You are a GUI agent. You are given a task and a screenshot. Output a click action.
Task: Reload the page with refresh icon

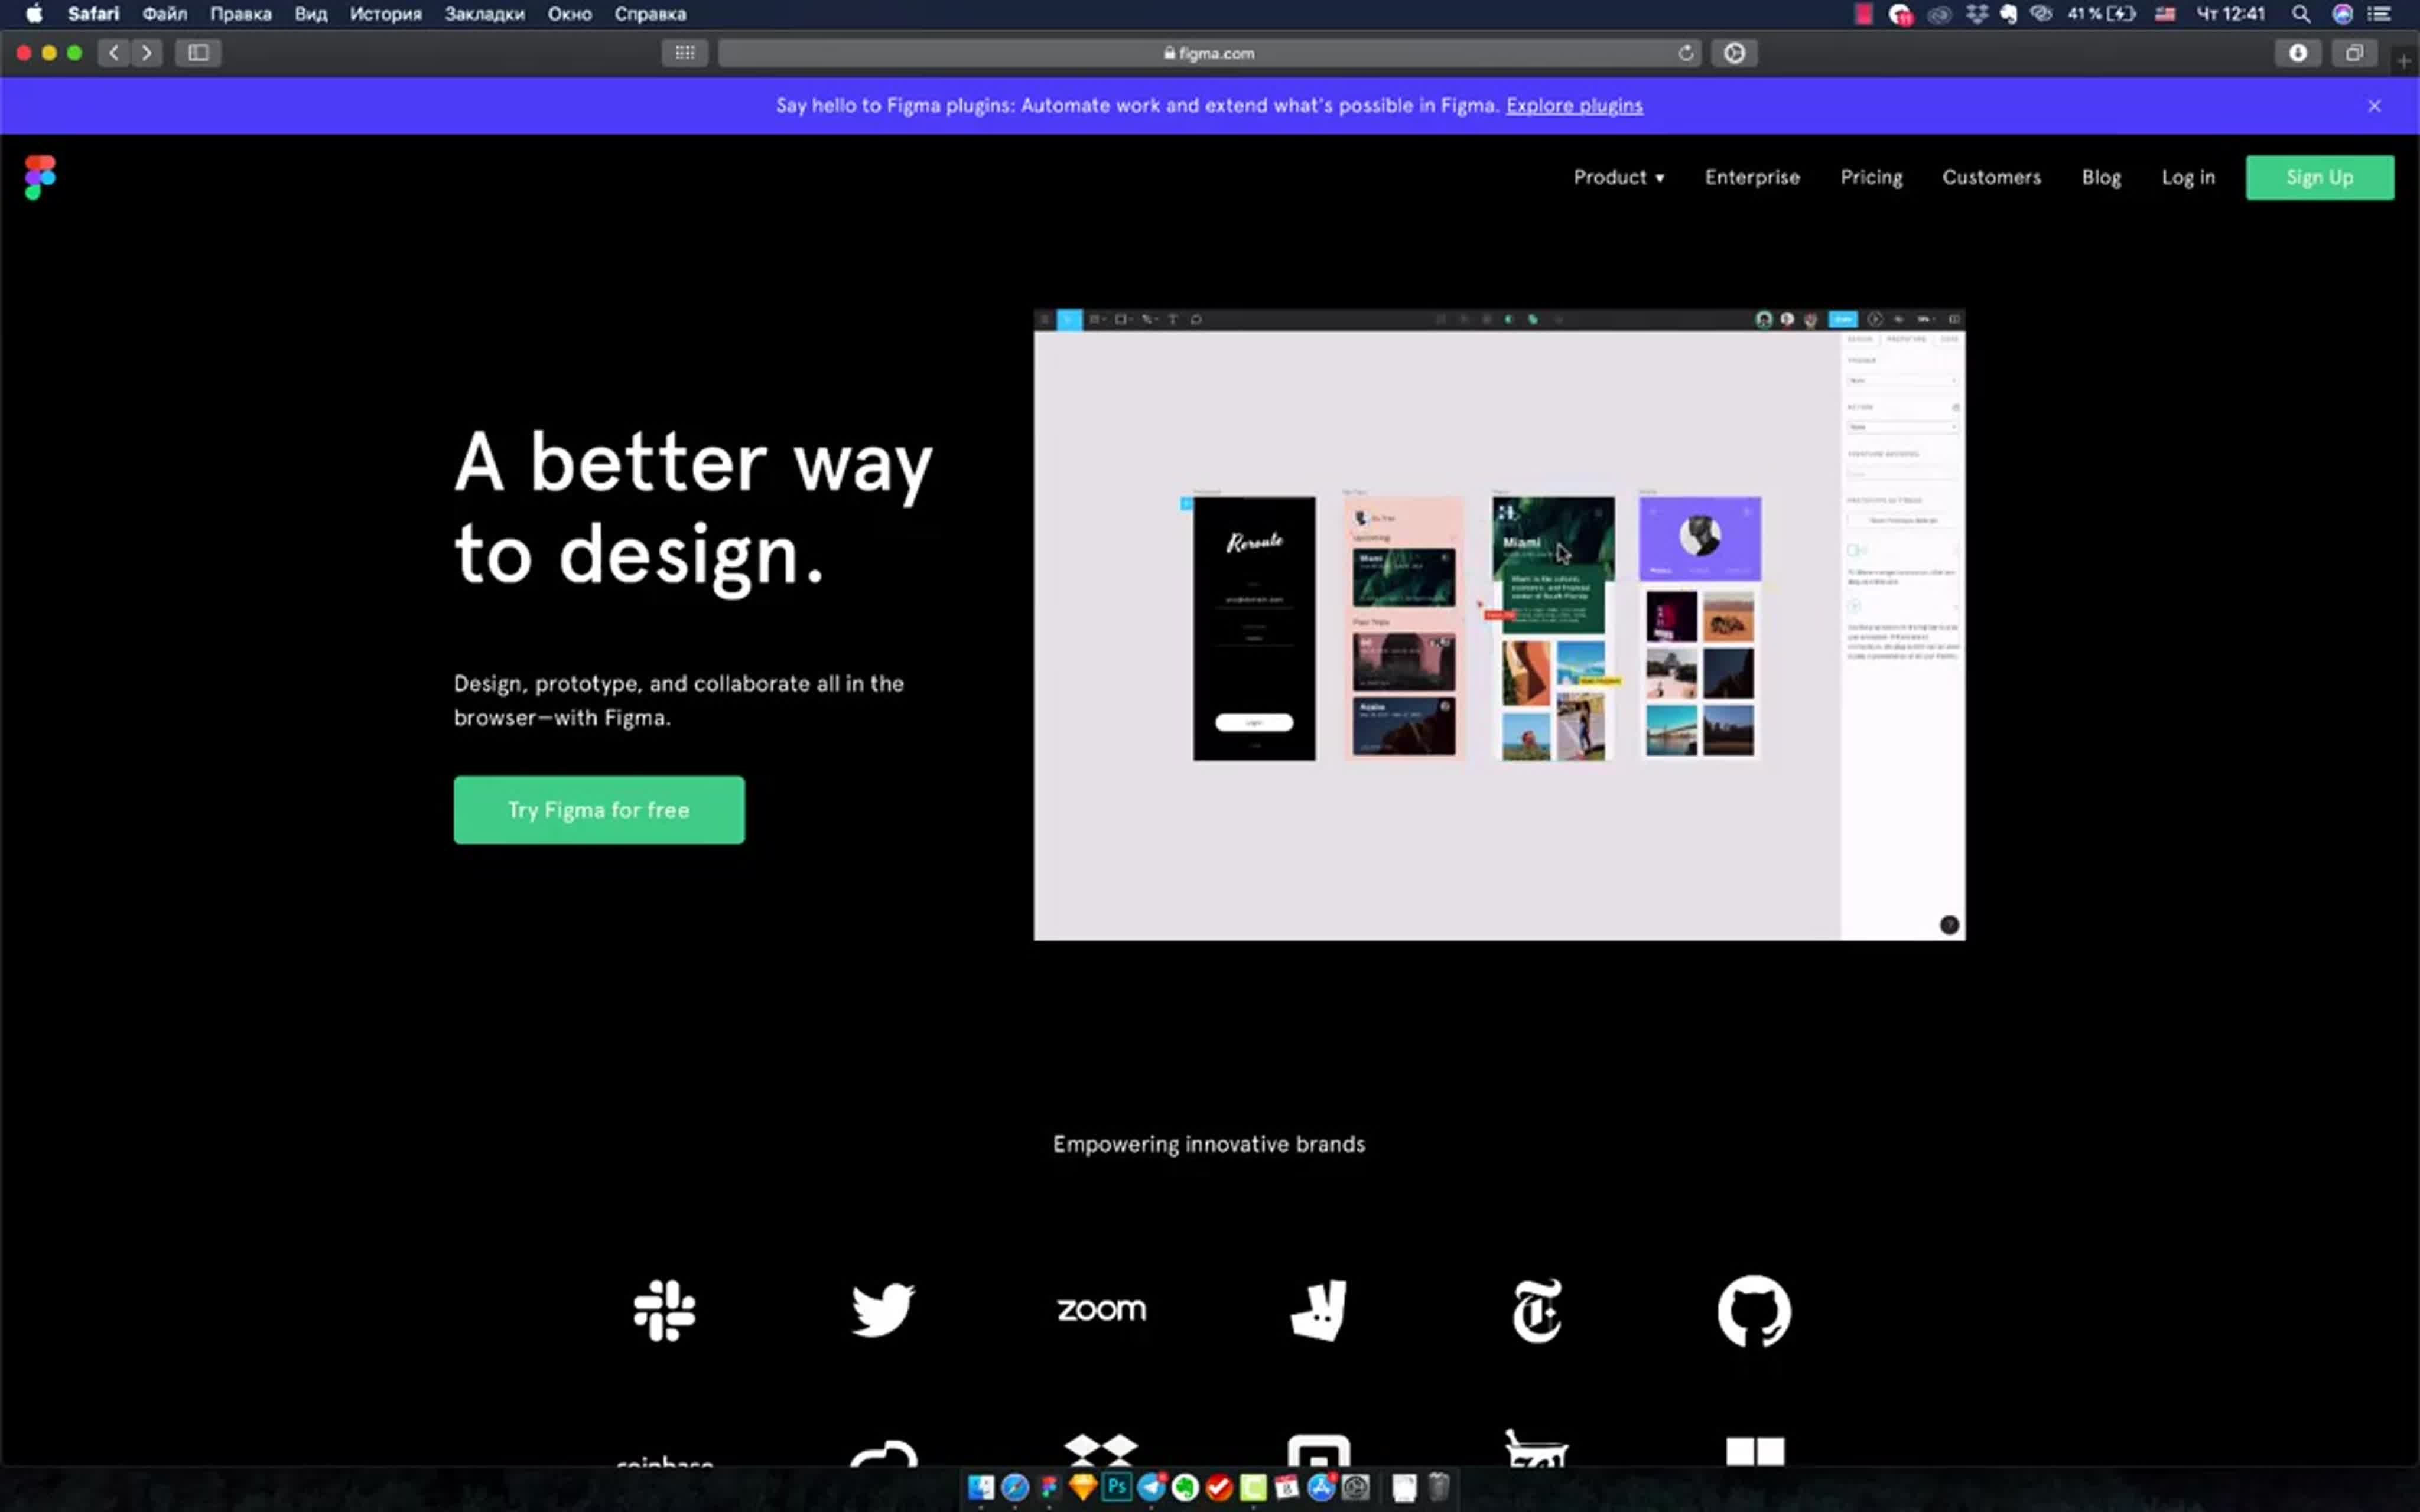pyautogui.click(x=1686, y=53)
